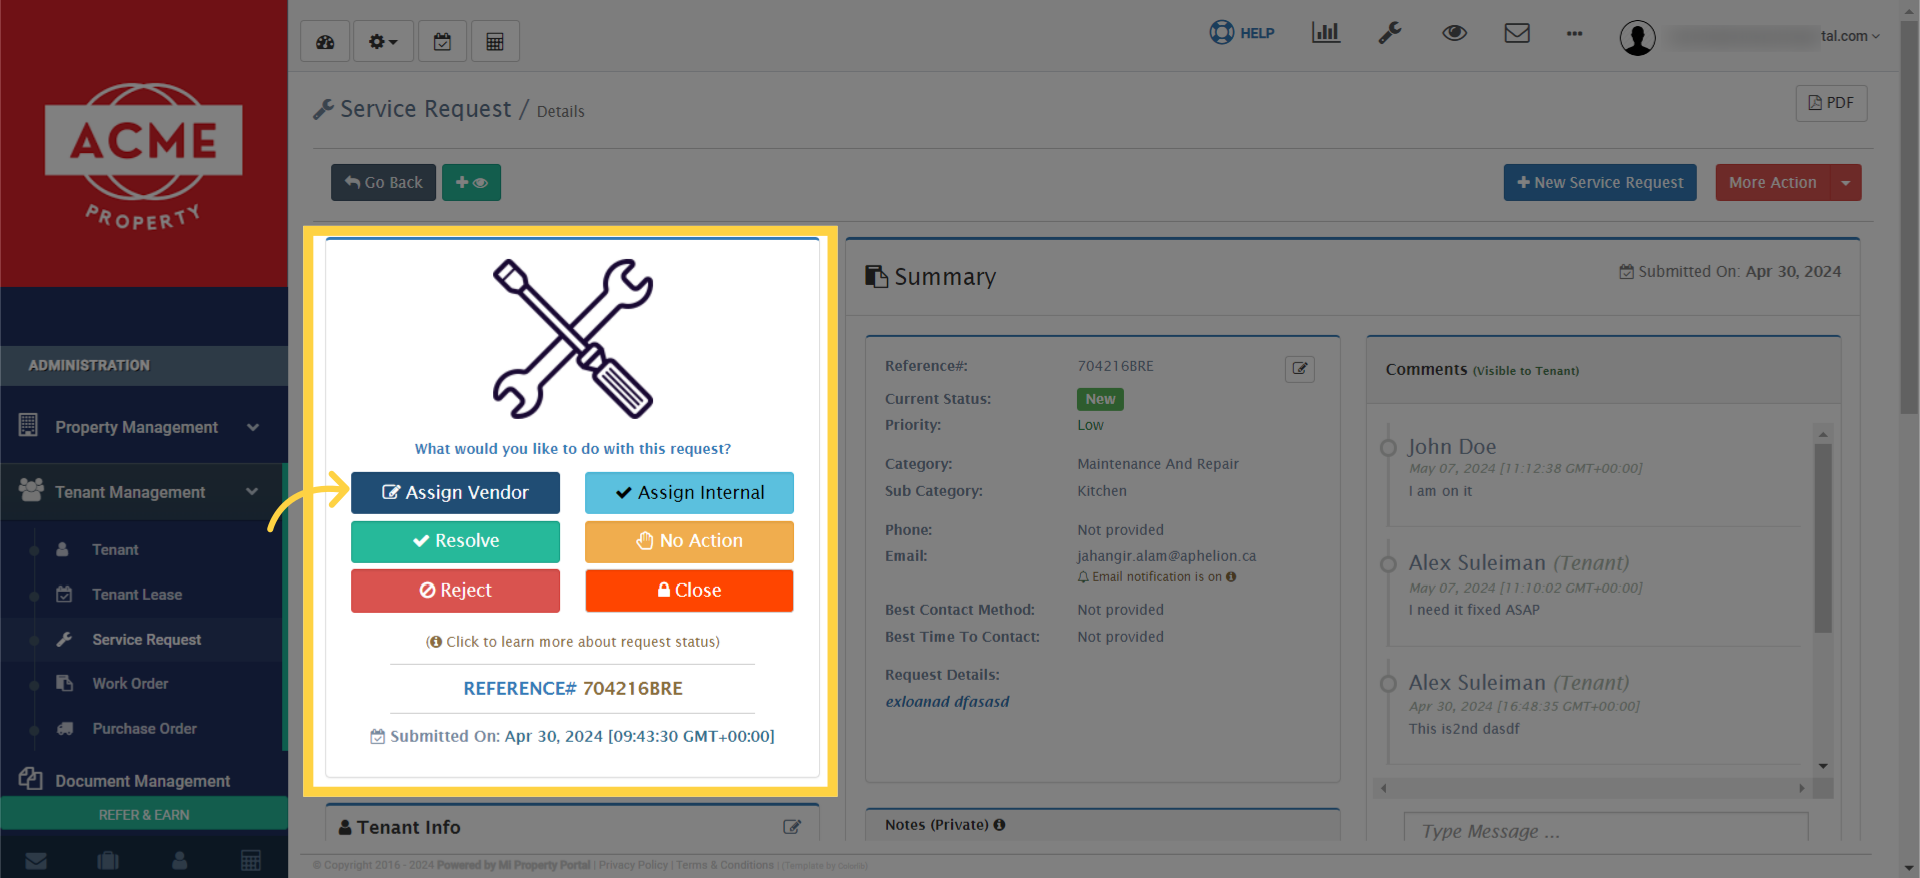
Task: Click comments vertical scrollbar thumb
Action: [x=1823, y=538]
